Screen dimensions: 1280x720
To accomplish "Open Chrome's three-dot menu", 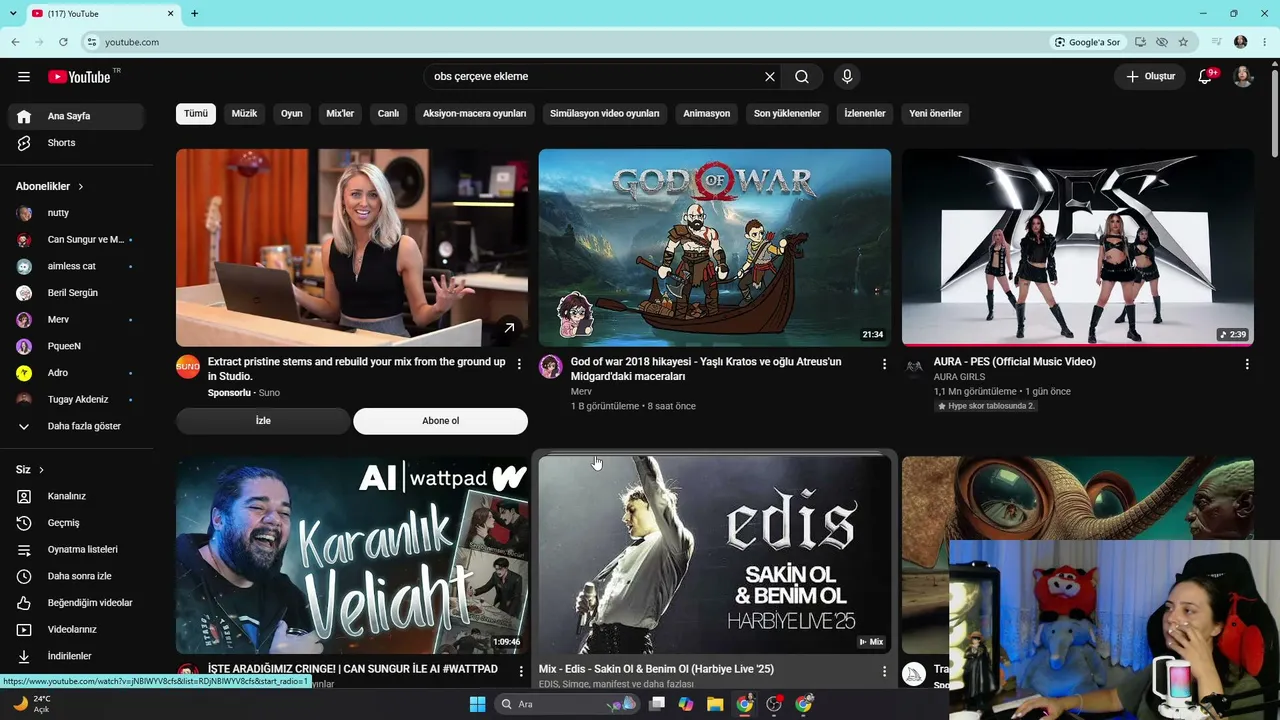I will pyautogui.click(x=1265, y=42).
